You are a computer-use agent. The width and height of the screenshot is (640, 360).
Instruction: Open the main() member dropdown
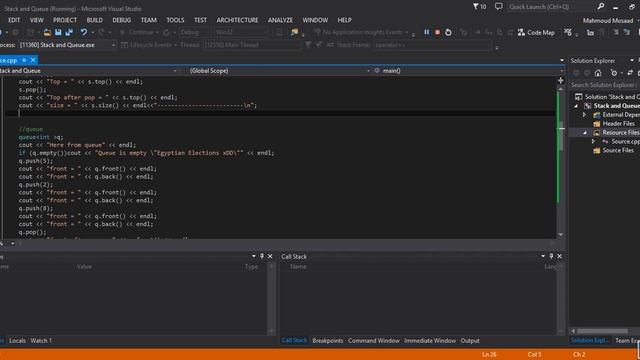point(468,71)
